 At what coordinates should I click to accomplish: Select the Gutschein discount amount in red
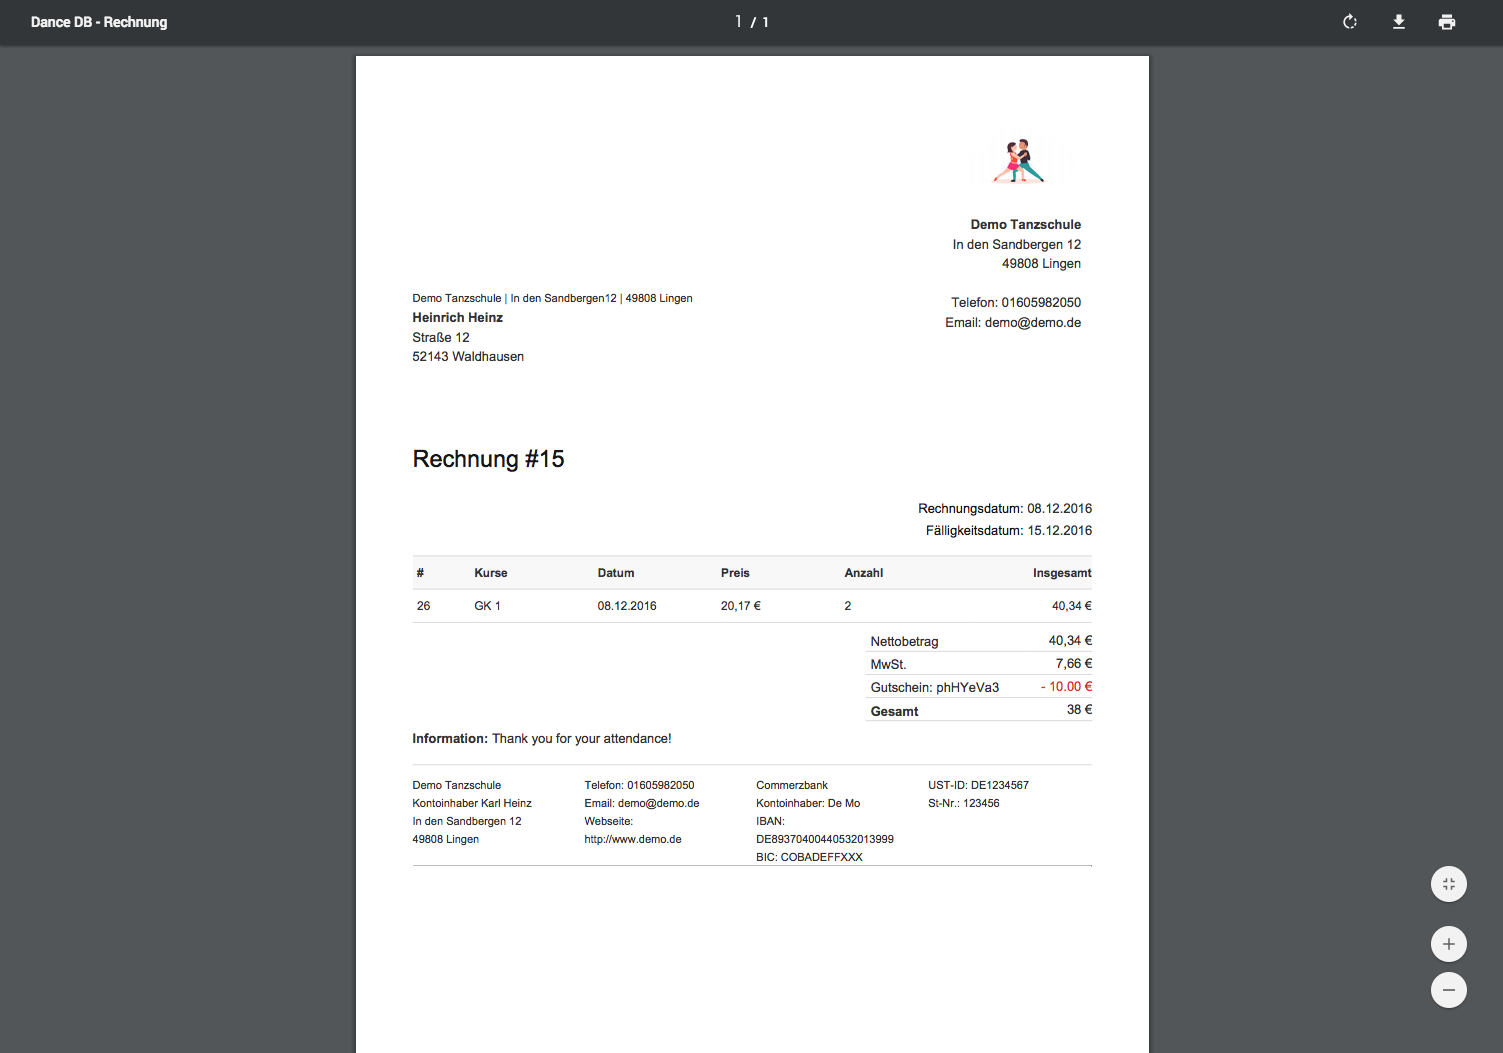[x=1066, y=687]
